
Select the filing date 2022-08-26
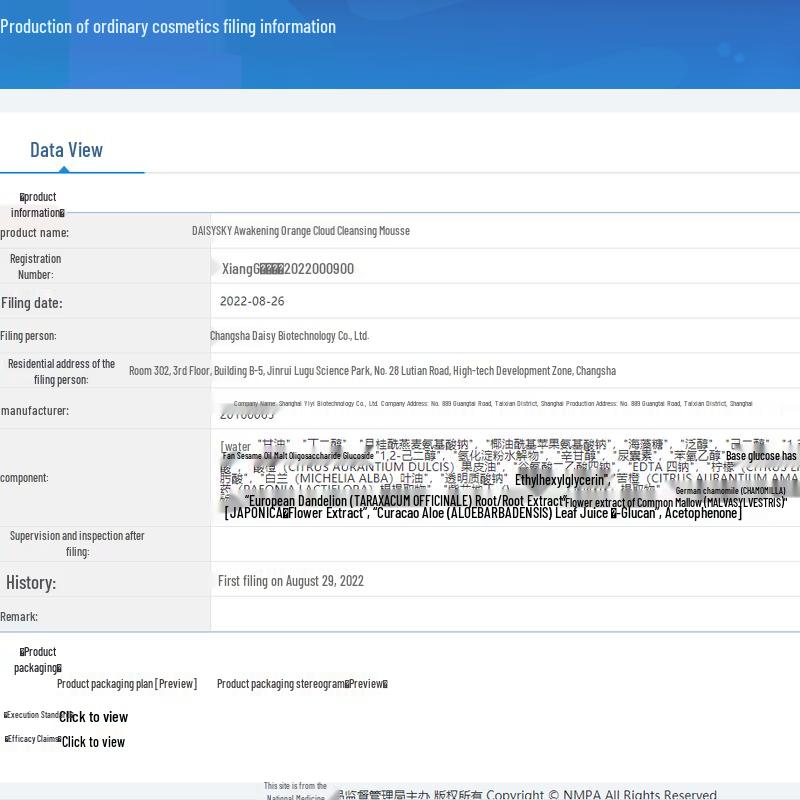(x=252, y=301)
